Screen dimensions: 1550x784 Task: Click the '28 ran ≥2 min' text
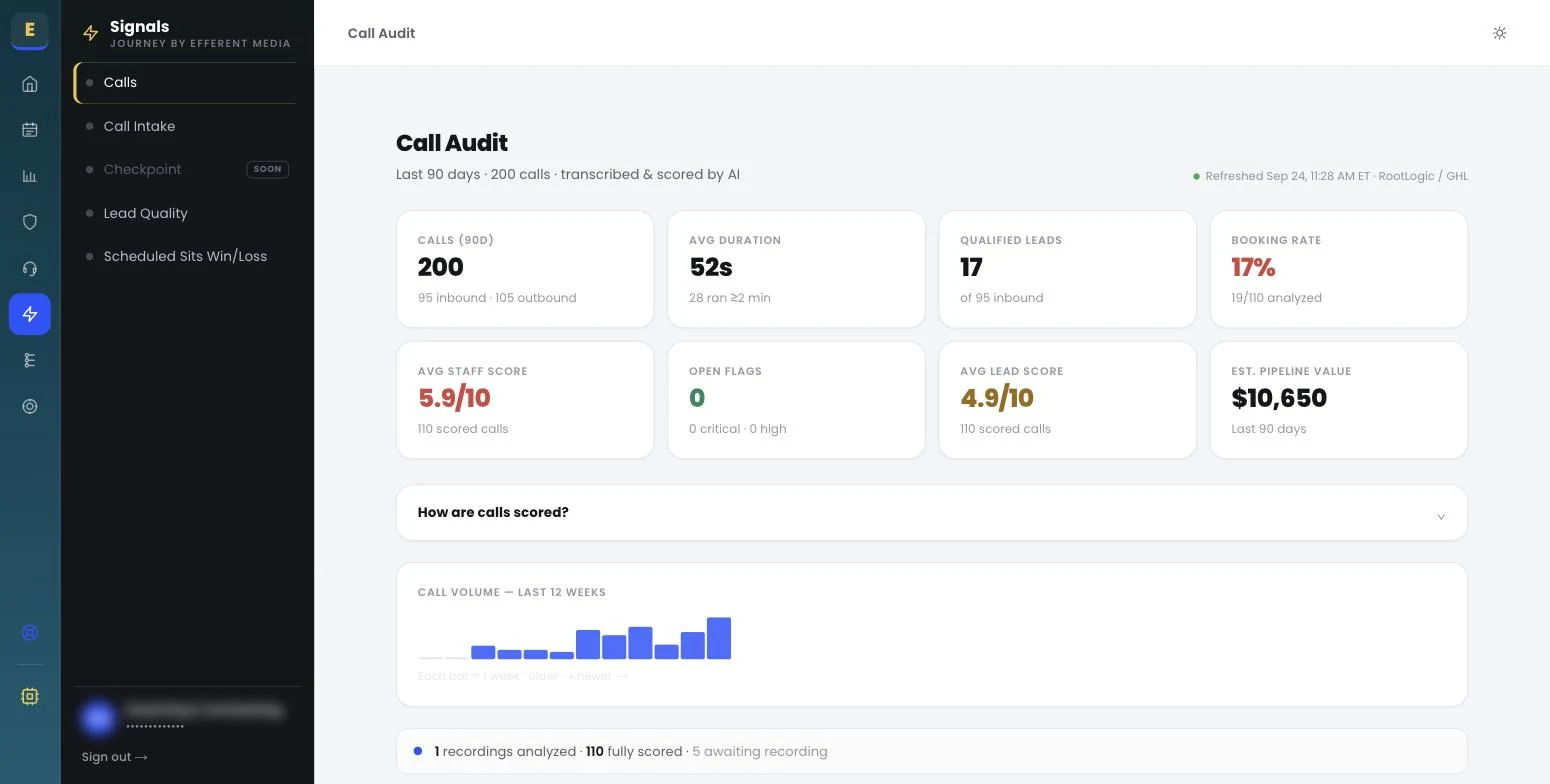point(730,298)
